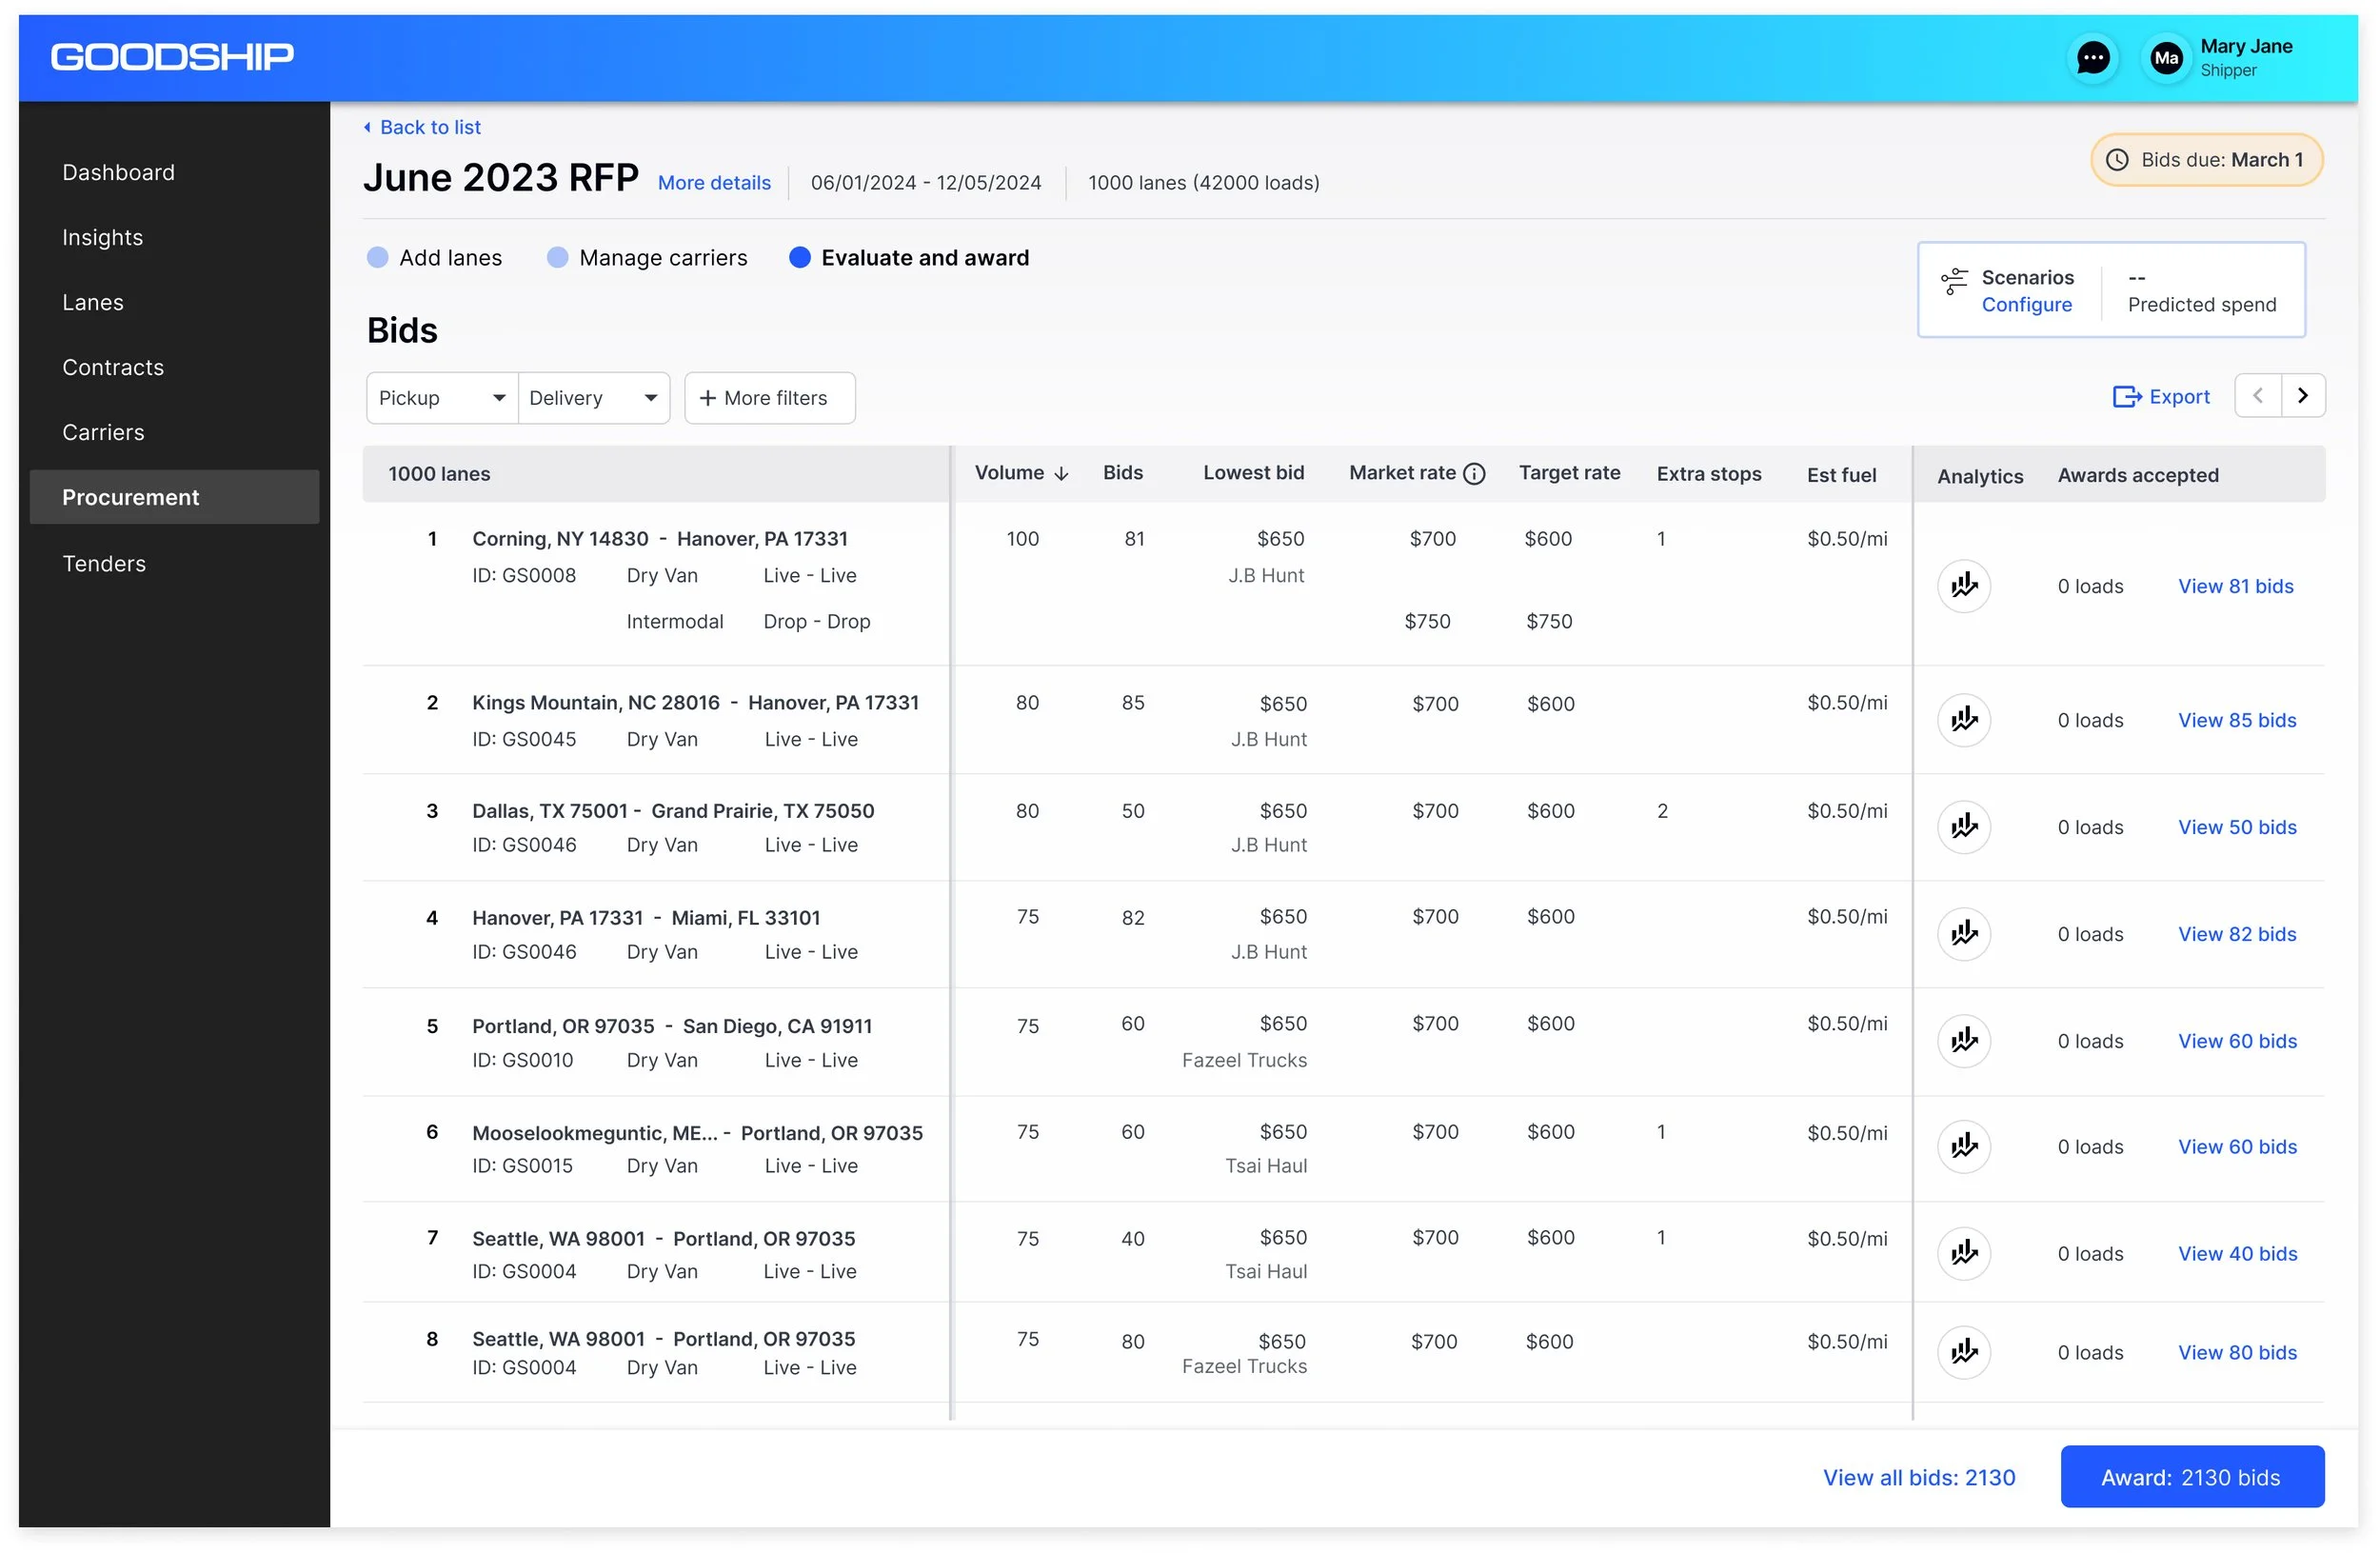Viewport: 2380px width, 1553px height.
Task: Click Market rate info icon
Action: tap(1474, 474)
